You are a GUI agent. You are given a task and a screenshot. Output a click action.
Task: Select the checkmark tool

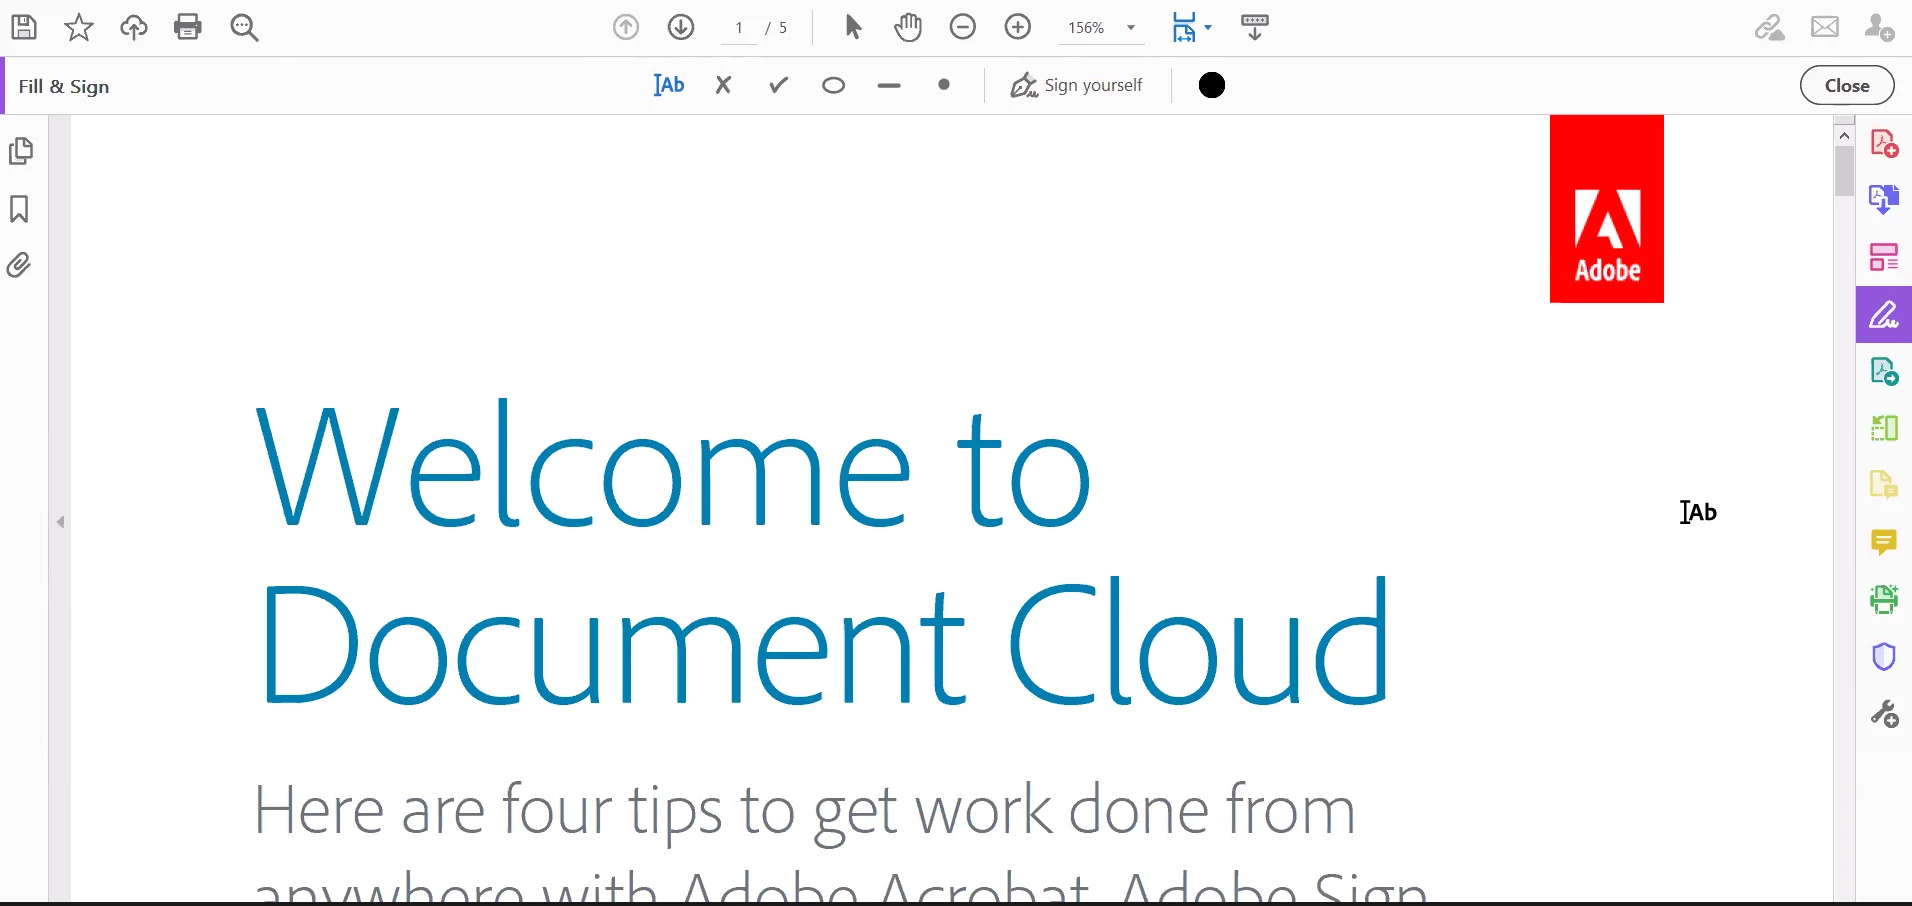[779, 85]
